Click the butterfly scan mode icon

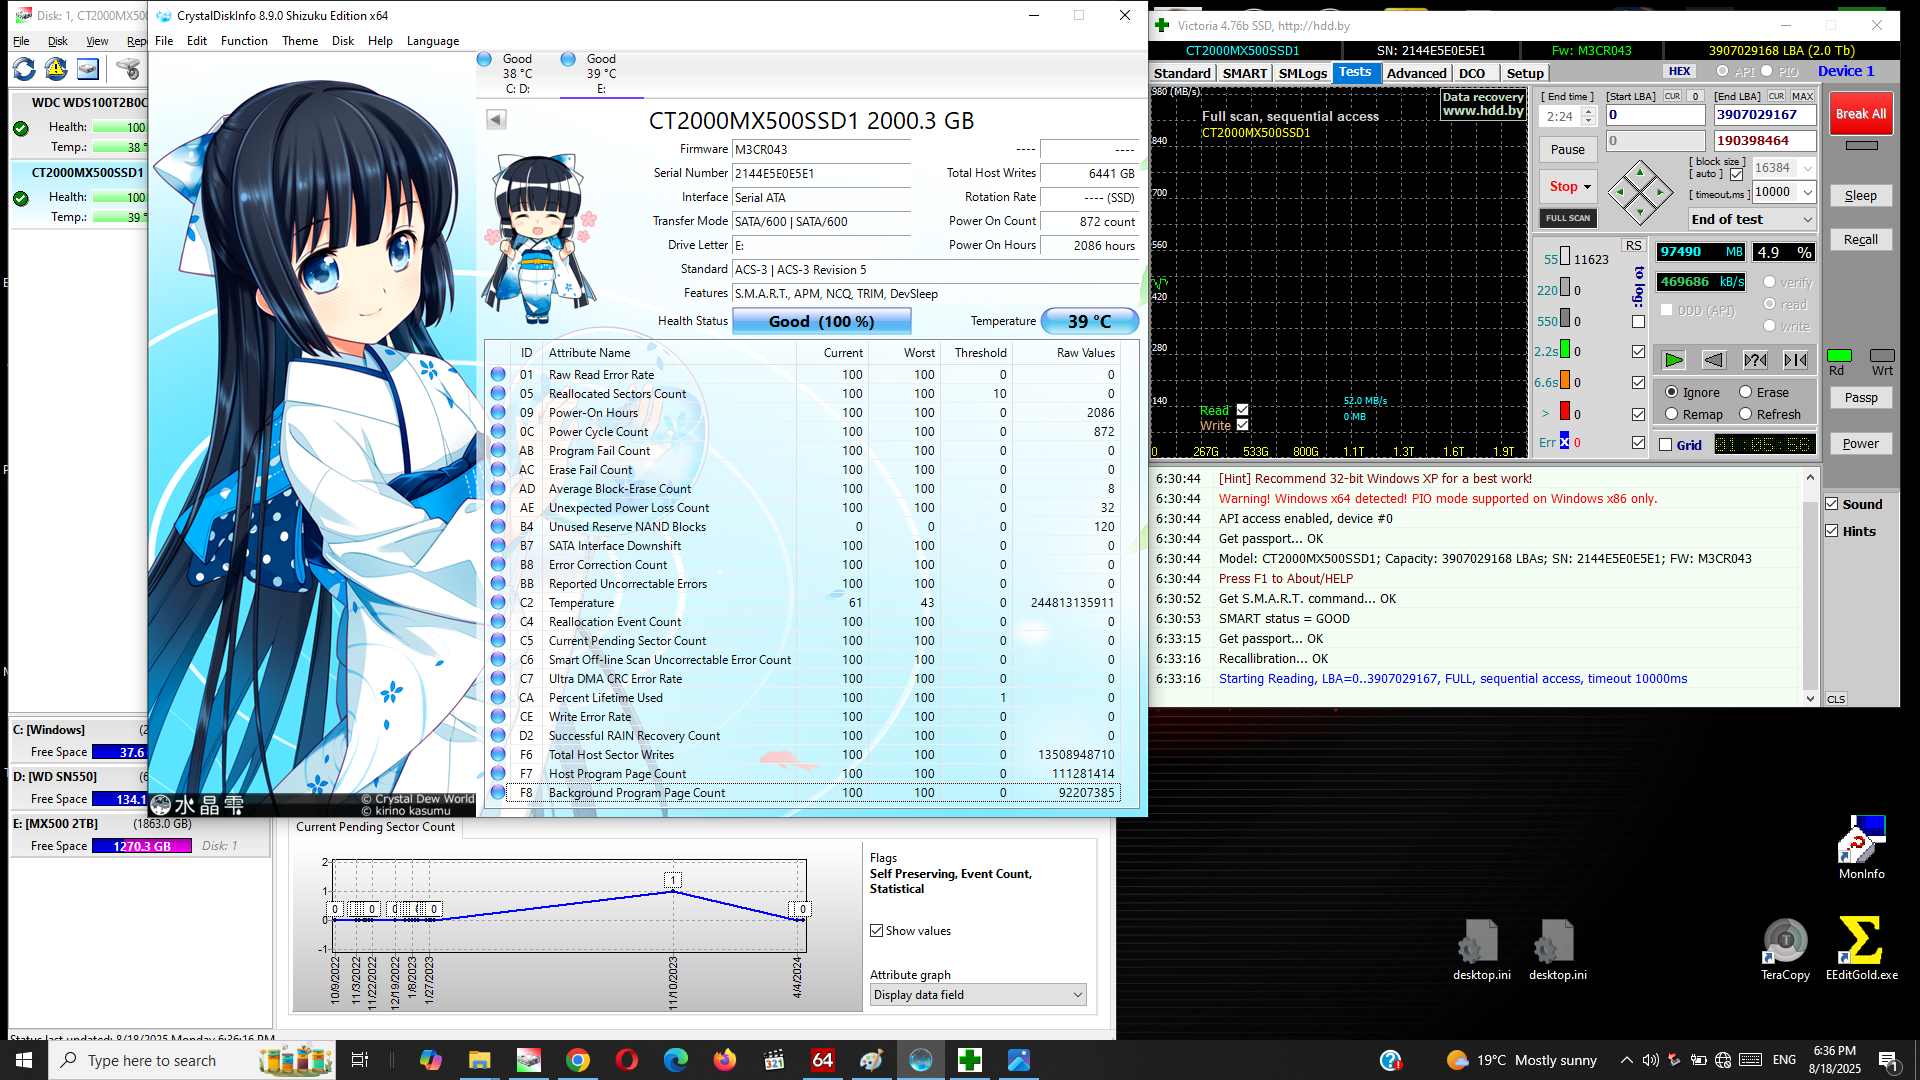pos(1796,360)
